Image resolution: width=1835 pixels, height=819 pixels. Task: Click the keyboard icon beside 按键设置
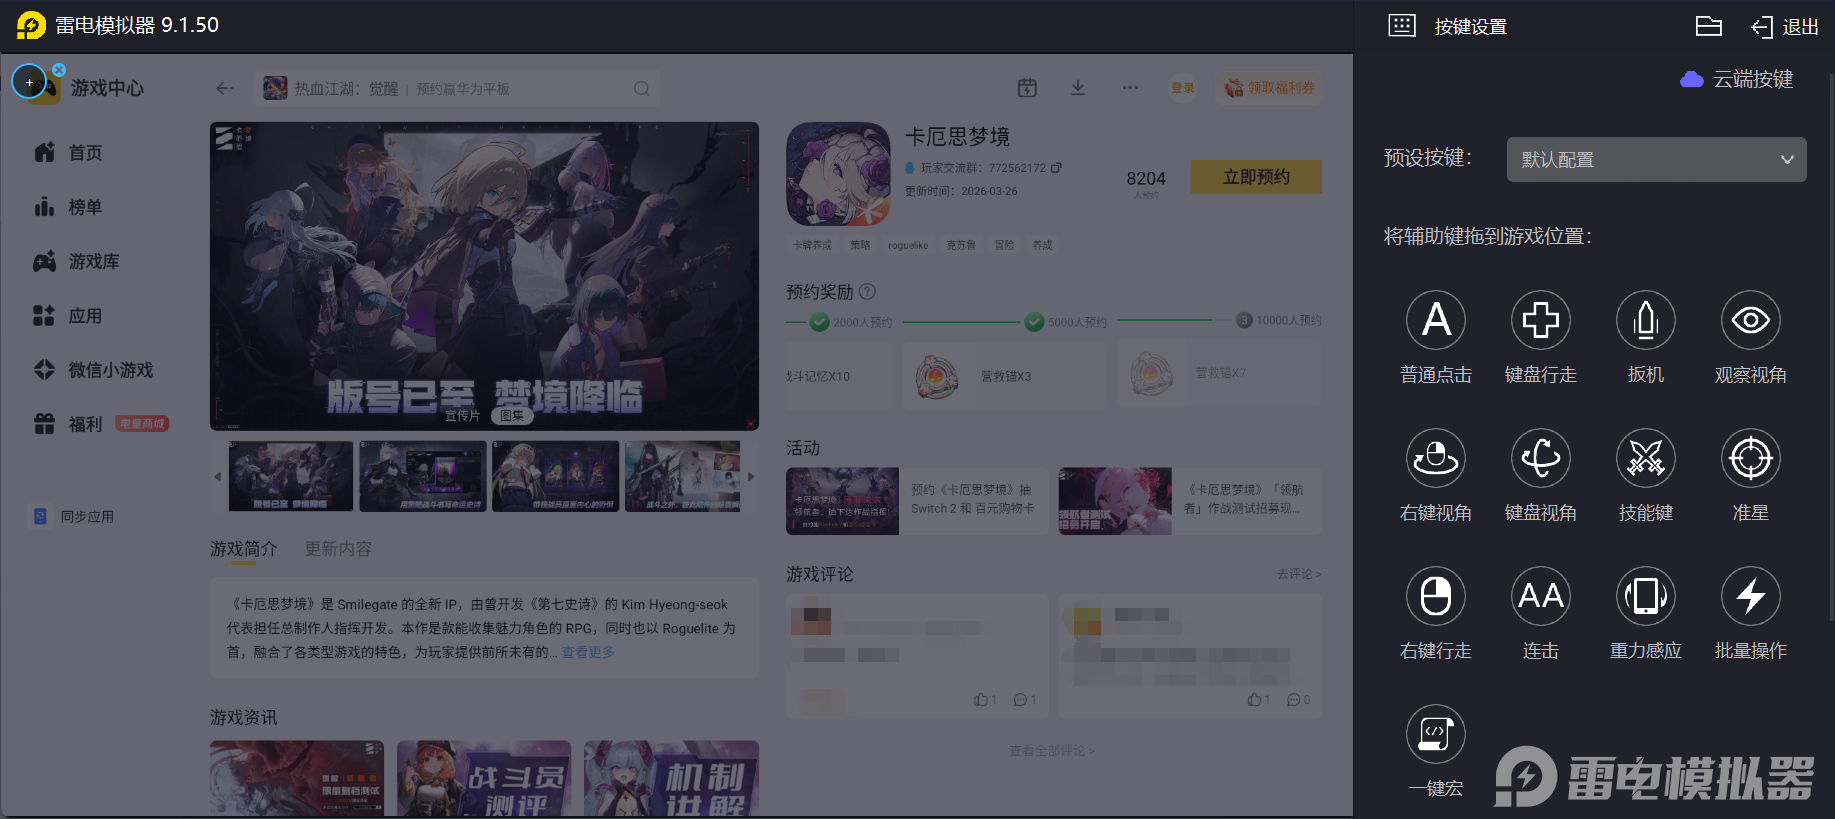[1402, 26]
